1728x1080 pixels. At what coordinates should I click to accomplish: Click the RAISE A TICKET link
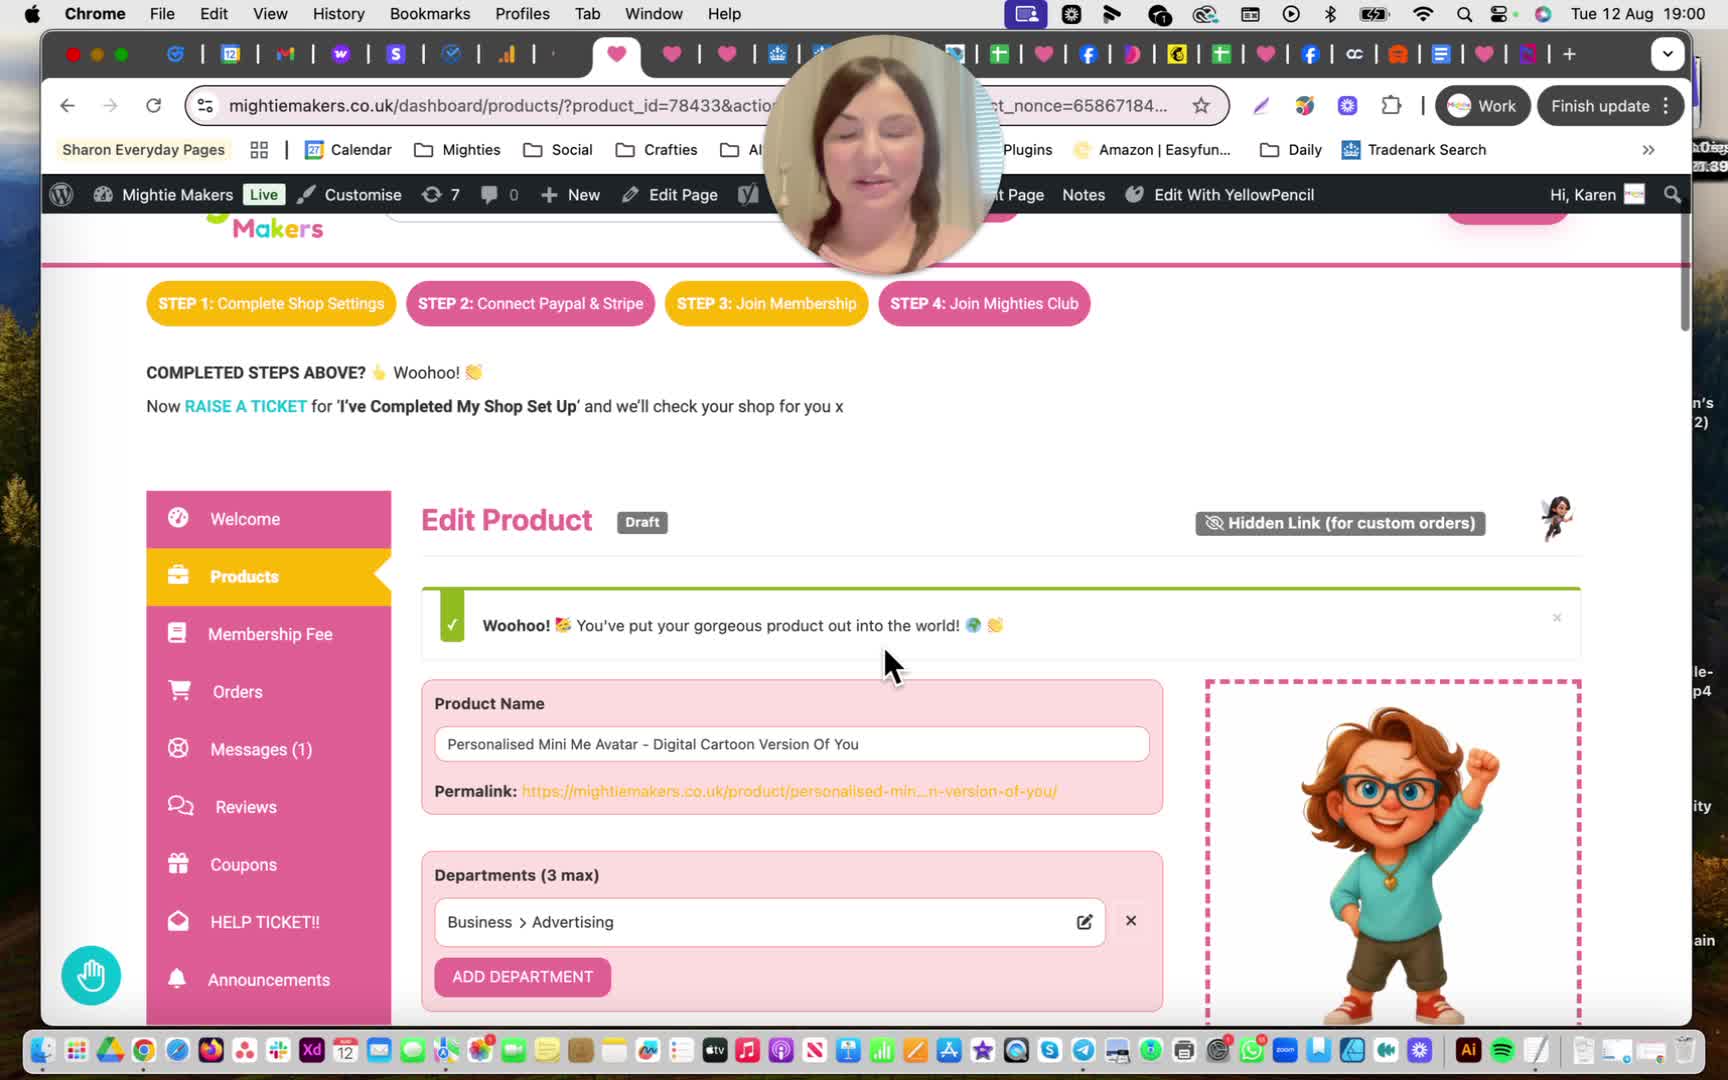pos(245,406)
